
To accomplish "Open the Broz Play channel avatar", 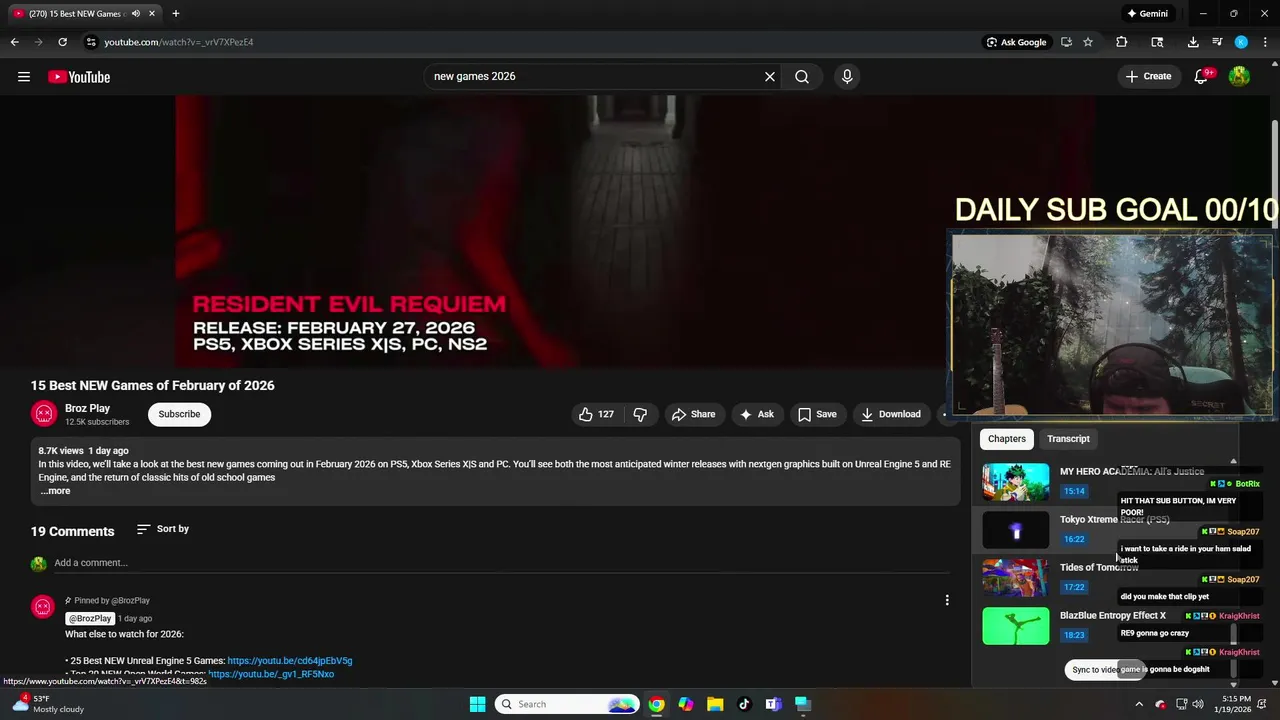I will pos(43,414).
